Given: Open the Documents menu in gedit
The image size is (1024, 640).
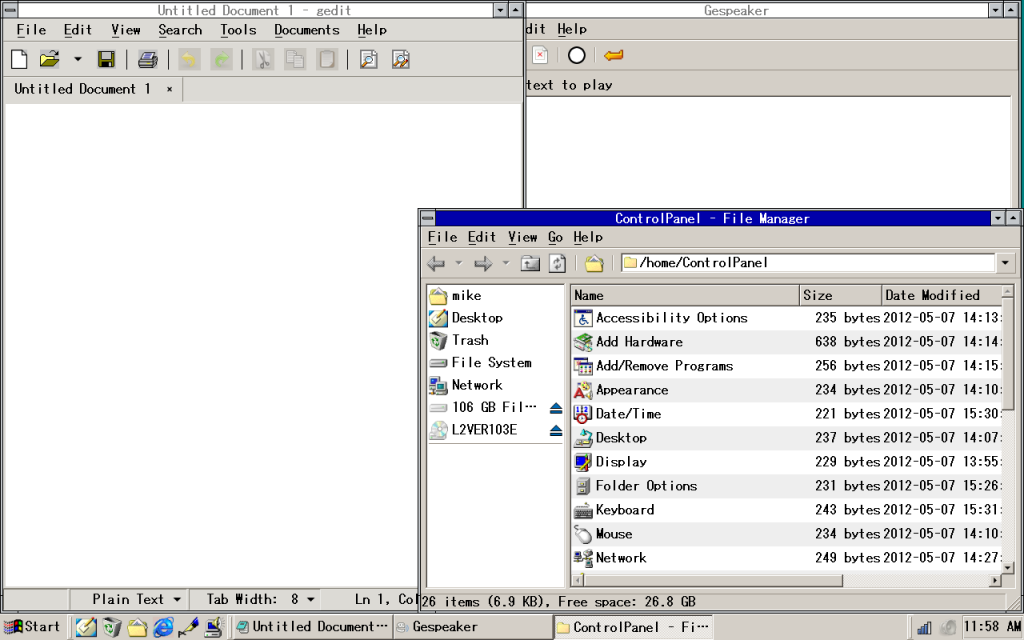Looking at the screenshot, I should pos(306,30).
